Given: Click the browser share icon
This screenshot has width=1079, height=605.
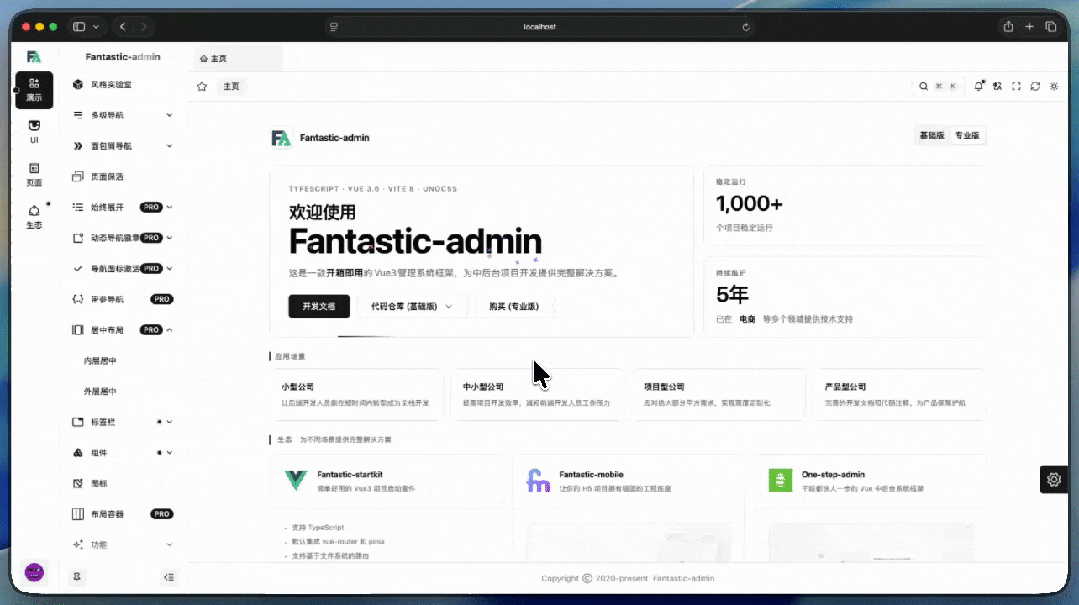Looking at the screenshot, I should (x=1008, y=26).
